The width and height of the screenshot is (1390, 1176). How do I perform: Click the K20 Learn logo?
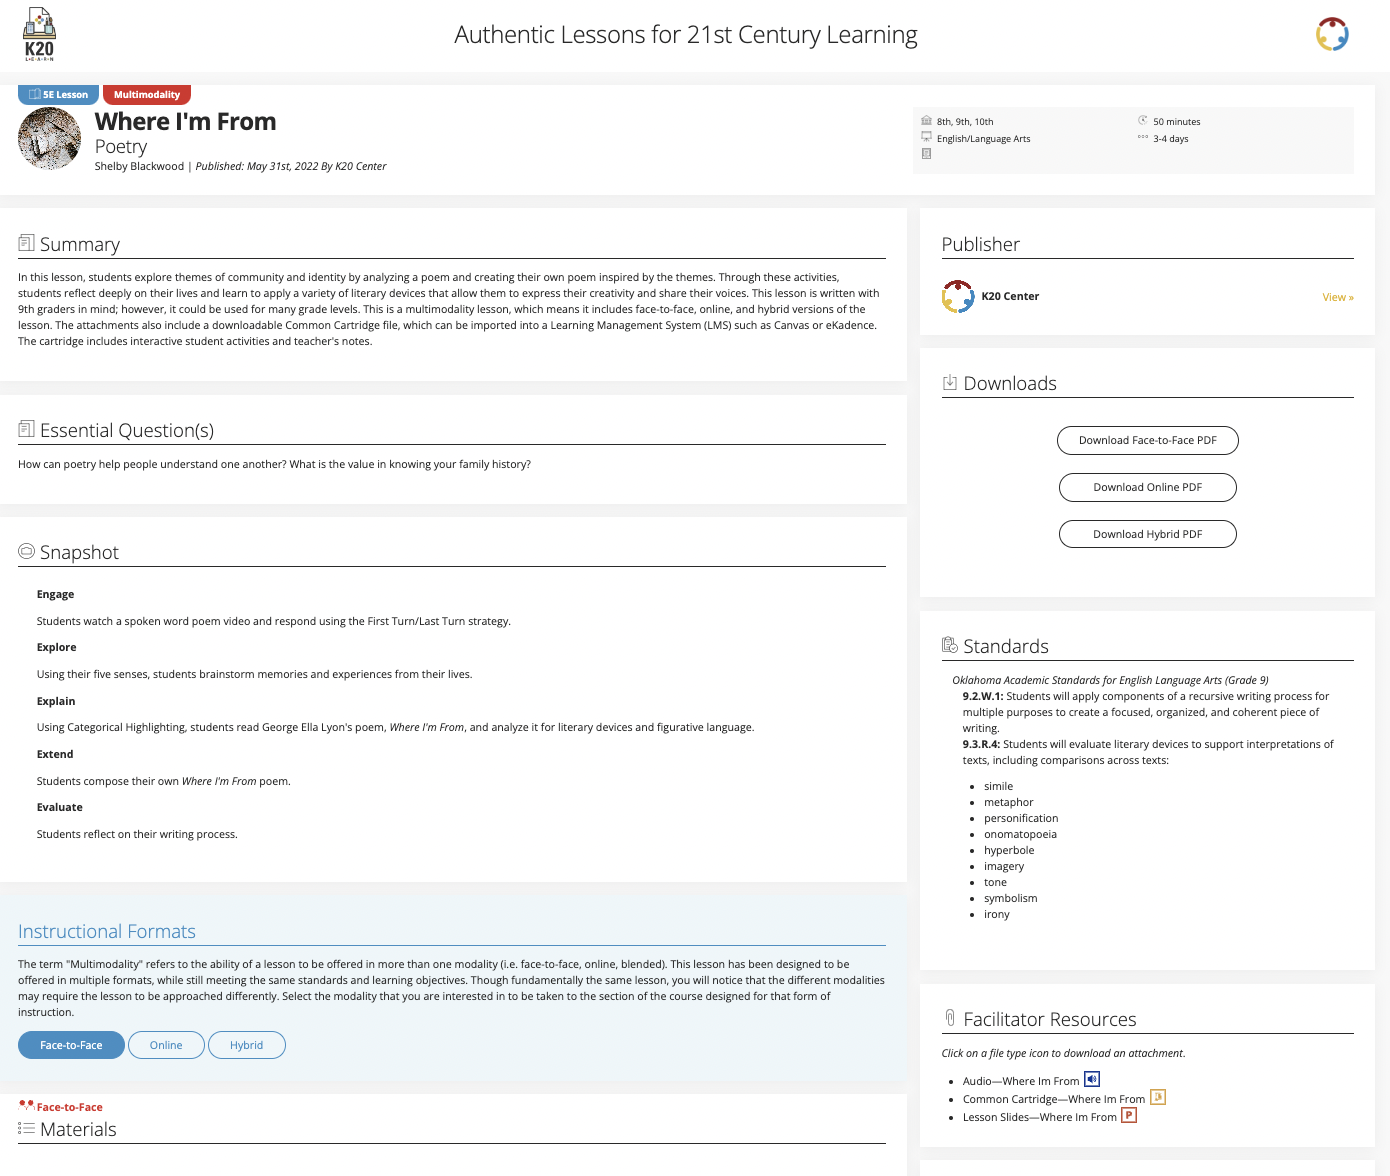tap(39, 35)
